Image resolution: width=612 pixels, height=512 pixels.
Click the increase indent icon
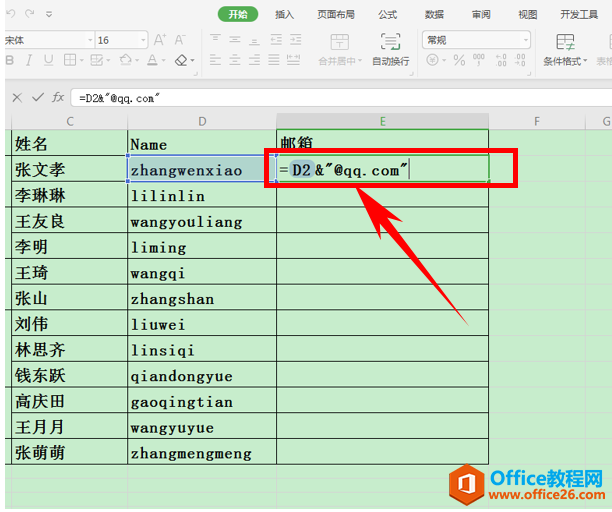[x=295, y=39]
